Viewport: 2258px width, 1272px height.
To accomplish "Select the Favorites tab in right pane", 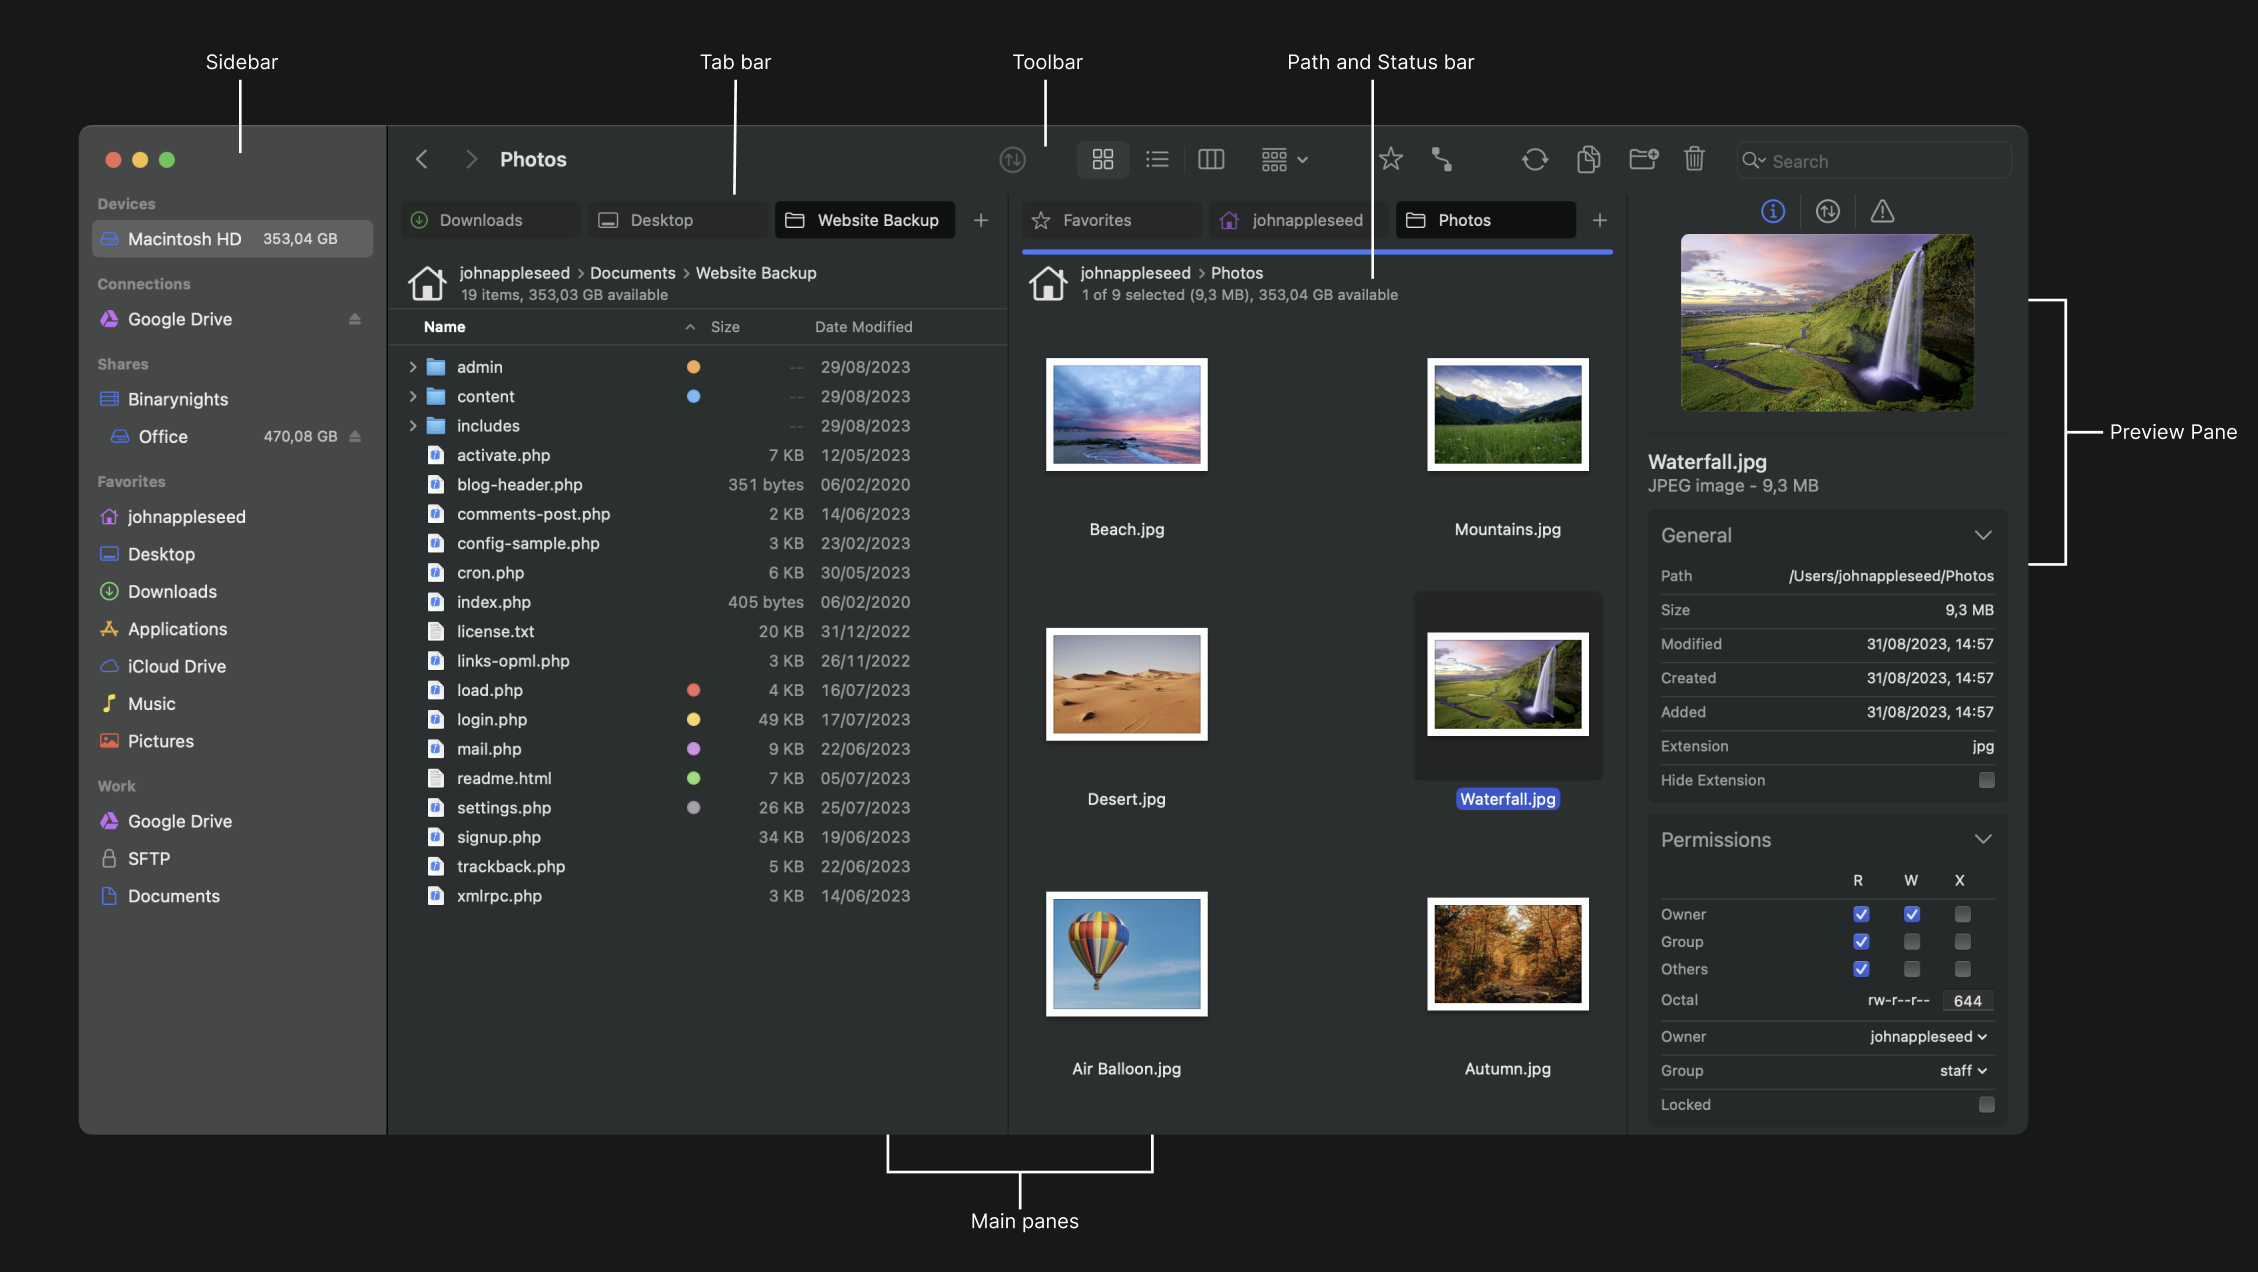I will tap(1097, 220).
